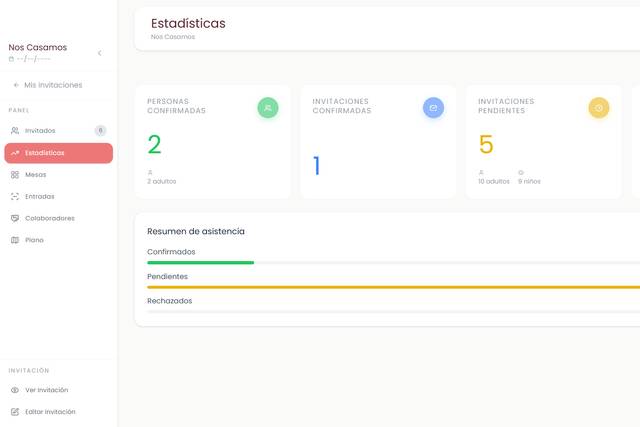
Task: Open Editar invitación link
Action: 58,411
